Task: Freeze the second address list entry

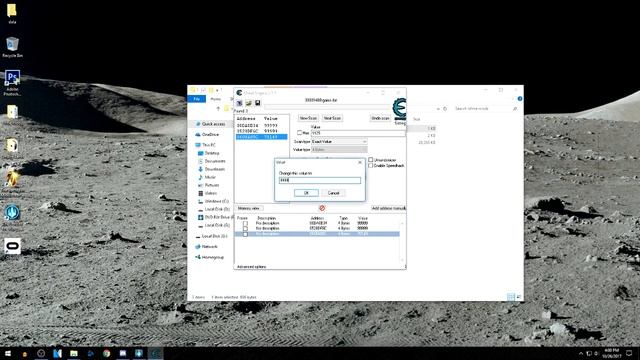Action: pos(245,229)
